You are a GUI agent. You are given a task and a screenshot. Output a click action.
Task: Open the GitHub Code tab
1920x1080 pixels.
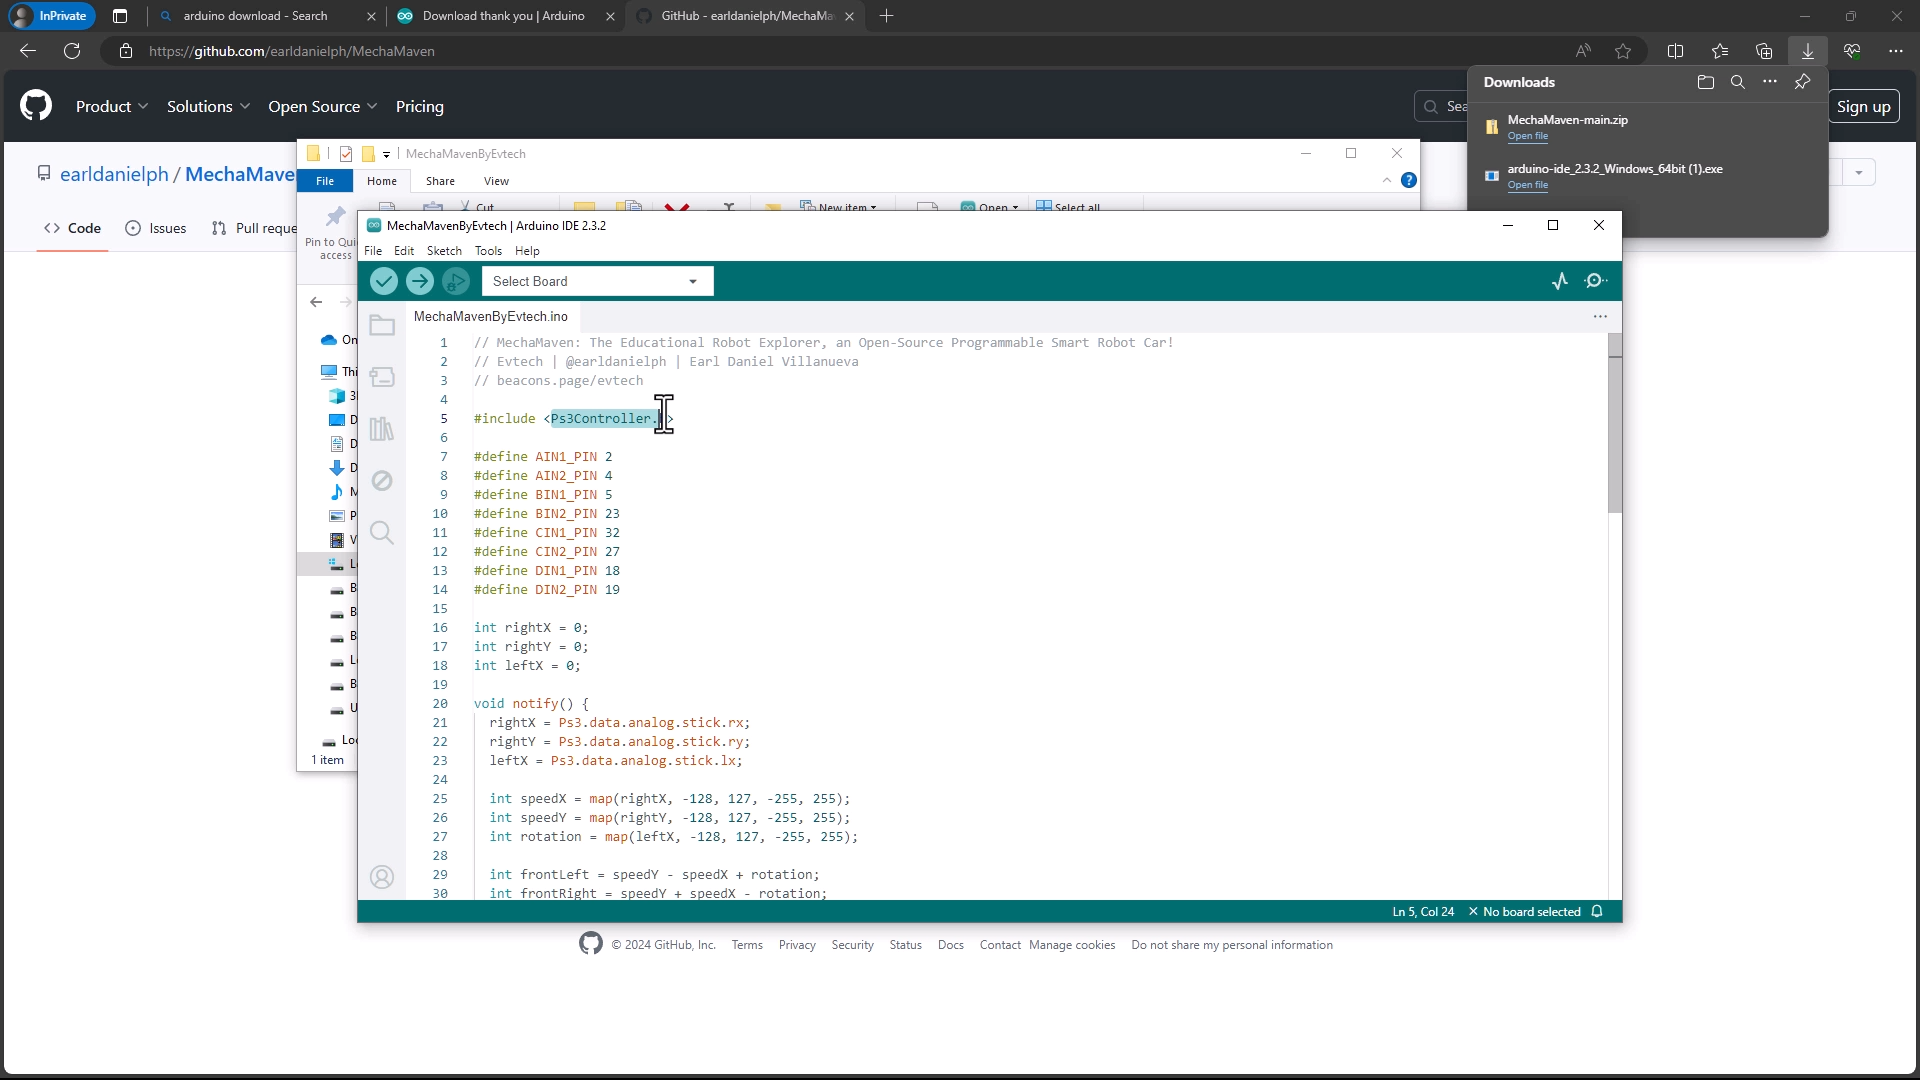coord(72,228)
